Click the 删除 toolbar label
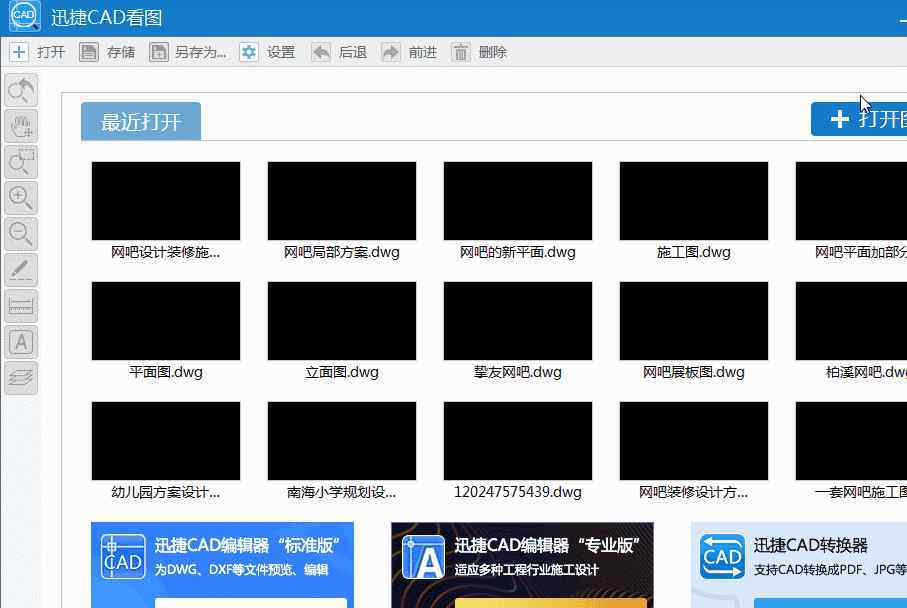The height and width of the screenshot is (608, 907). [x=493, y=53]
